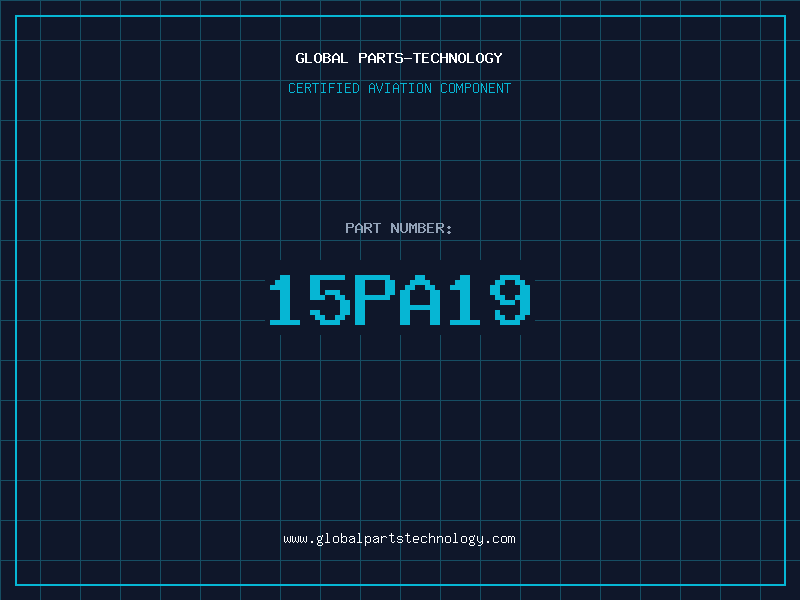Click the GLOBAL PARTS-TECHNOLOGY heading
Image resolution: width=800 pixels, height=600 pixels.
coord(399,58)
